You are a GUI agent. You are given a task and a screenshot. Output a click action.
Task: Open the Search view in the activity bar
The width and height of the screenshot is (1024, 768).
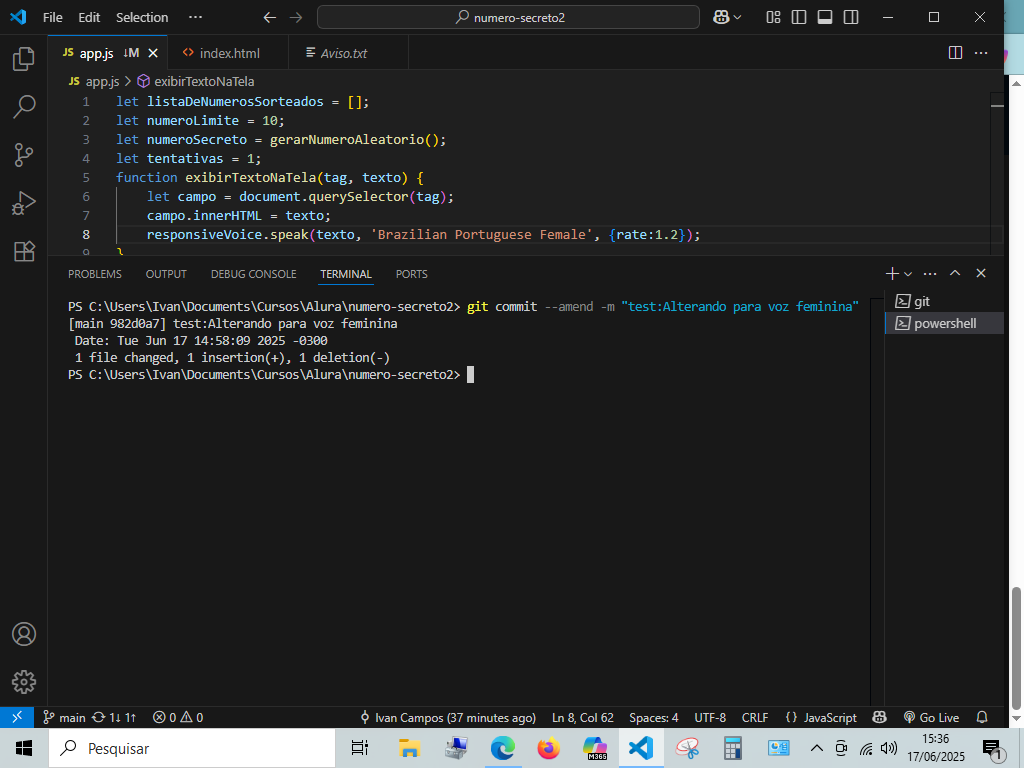tap(24, 106)
